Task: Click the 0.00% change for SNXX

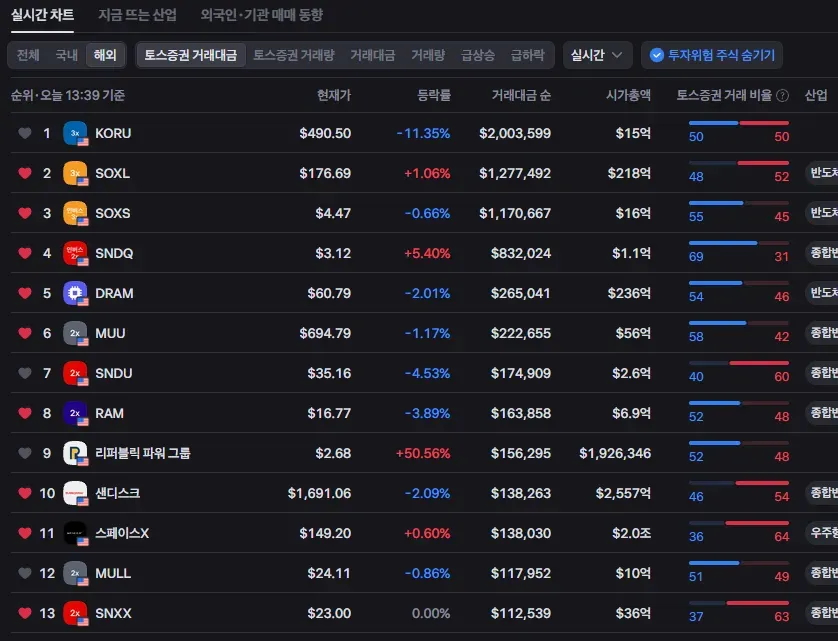Action: tap(431, 613)
